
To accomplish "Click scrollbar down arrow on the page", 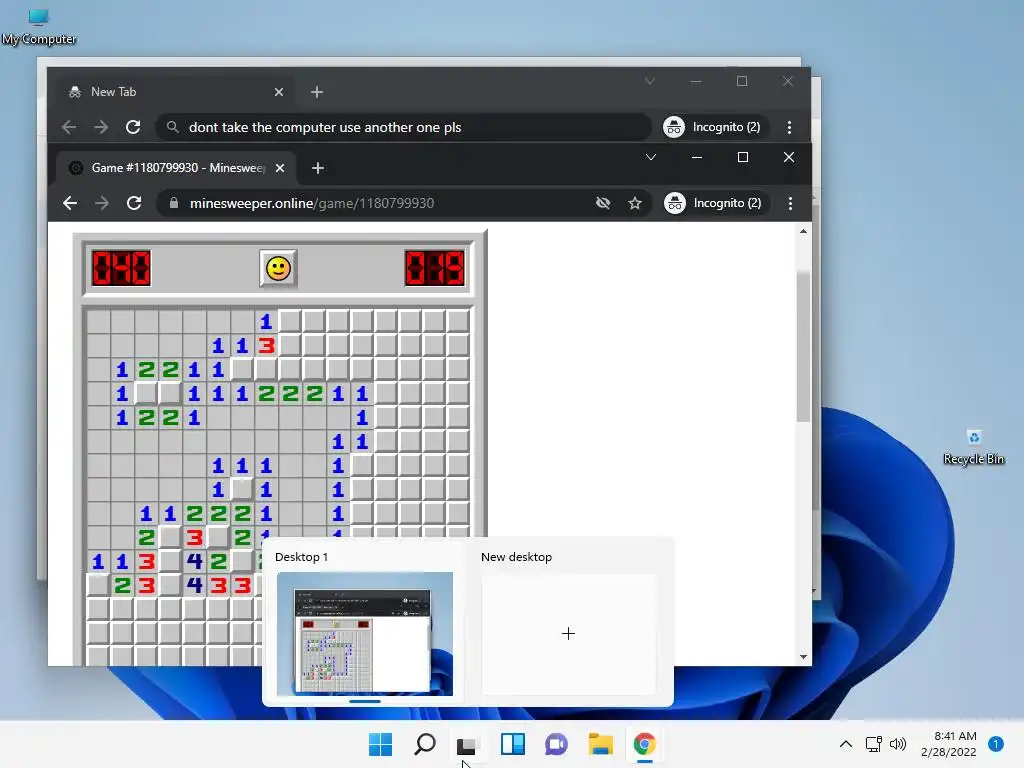I will tap(803, 657).
